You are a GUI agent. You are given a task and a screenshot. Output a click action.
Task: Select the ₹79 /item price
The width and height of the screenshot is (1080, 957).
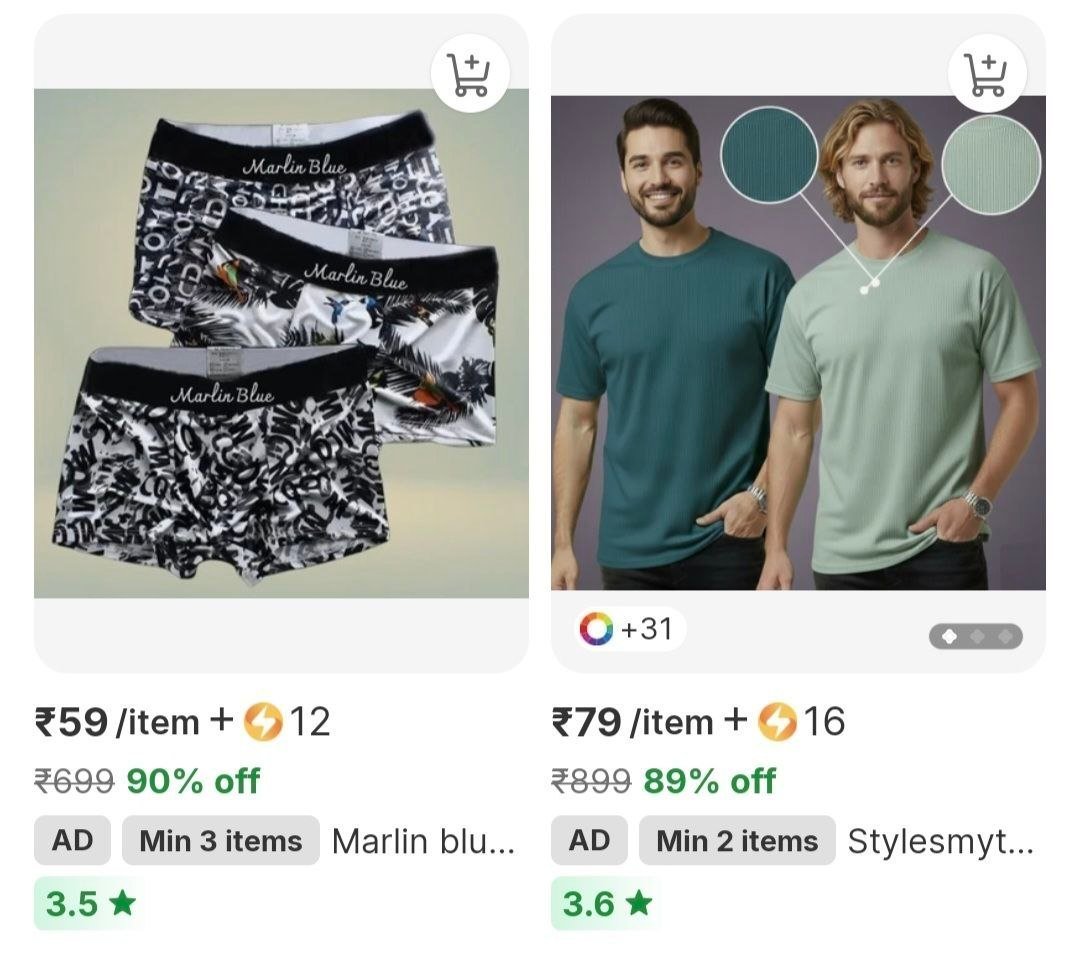[x=632, y=722]
